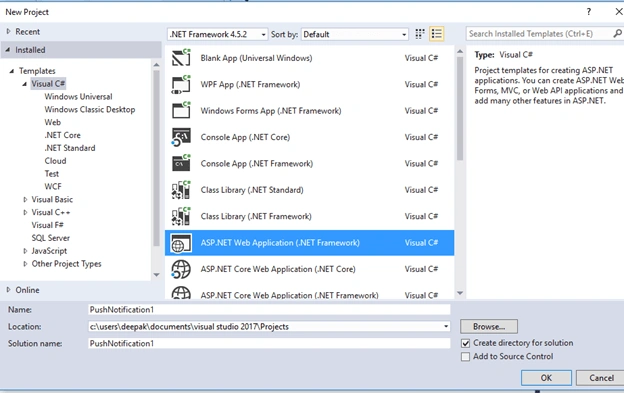Click the Console App (.NET Core) icon
This screenshot has height=393, width=624.
point(181,137)
